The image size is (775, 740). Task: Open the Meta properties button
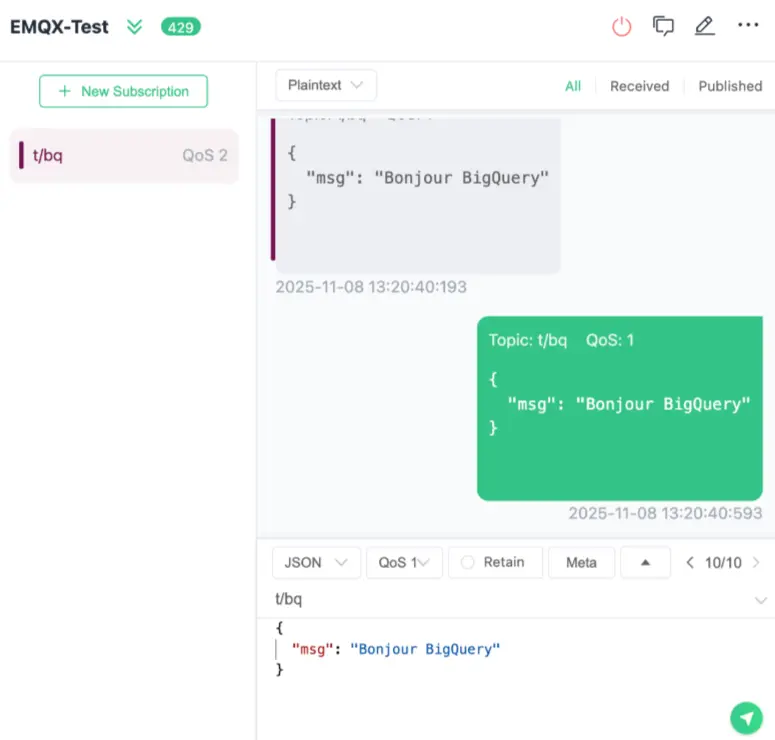[581, 563]
